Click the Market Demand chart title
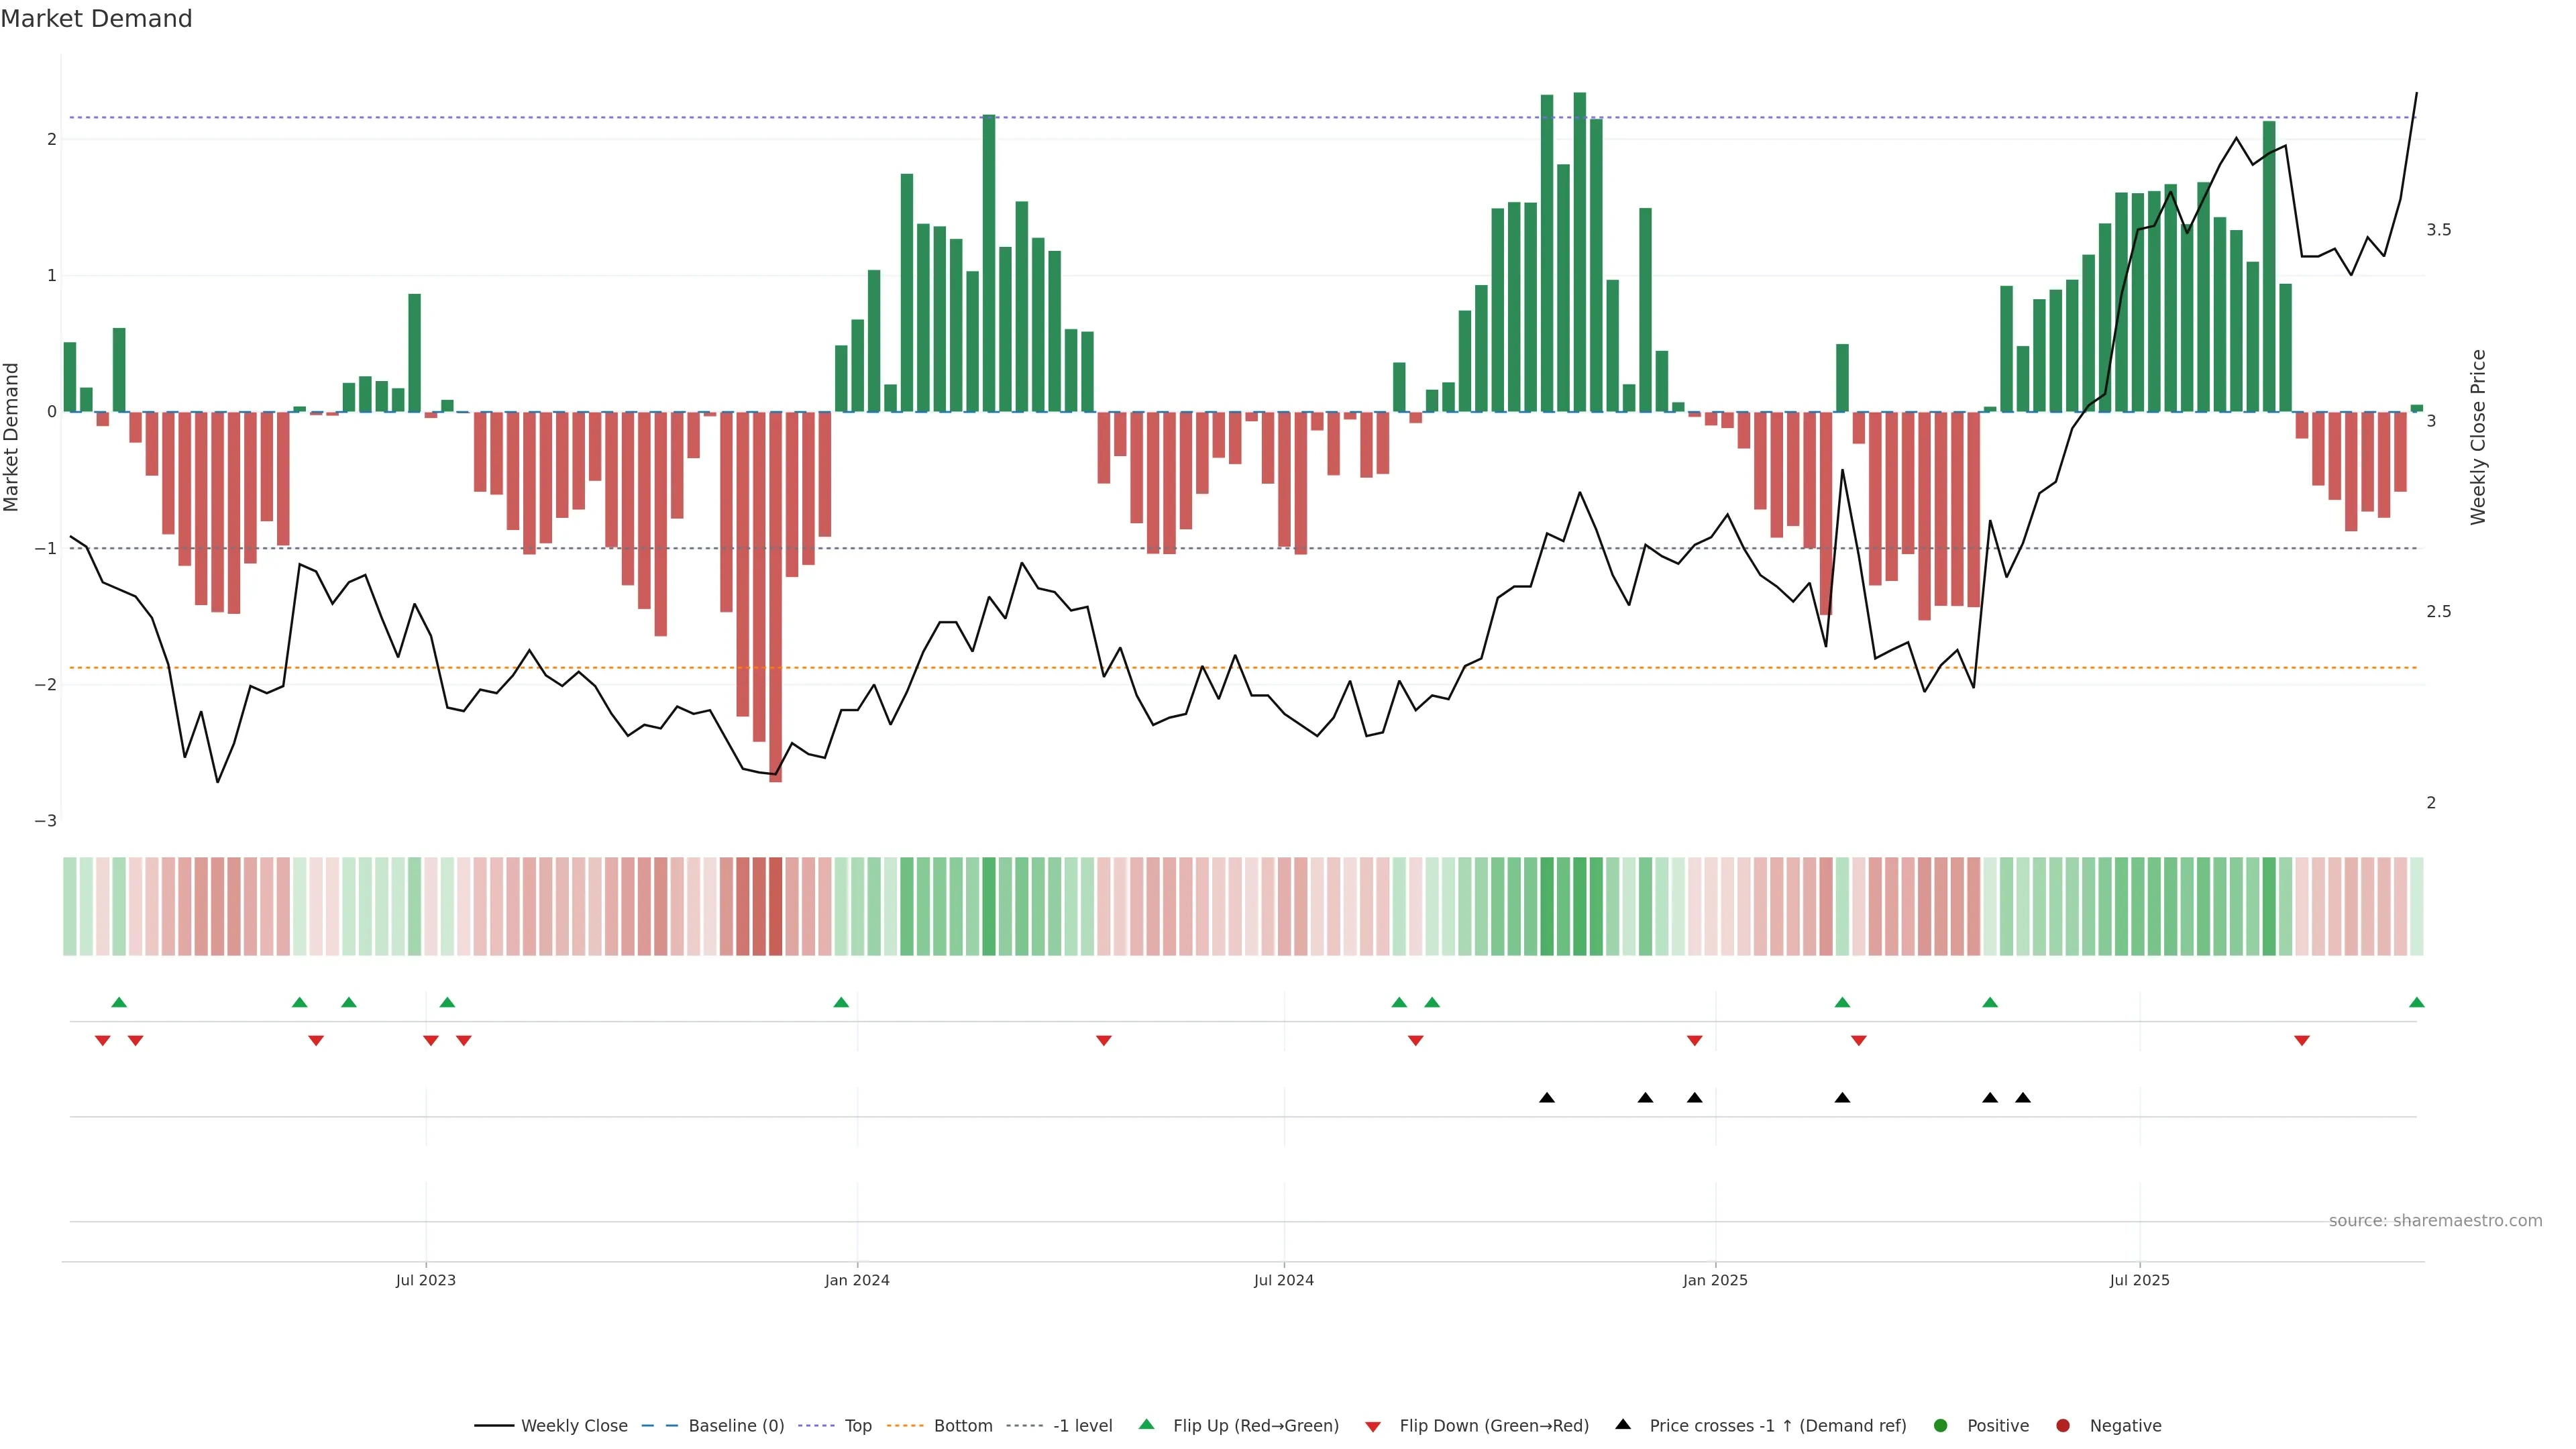Viewport: 2576px width, 1449px height. [97, 19]
